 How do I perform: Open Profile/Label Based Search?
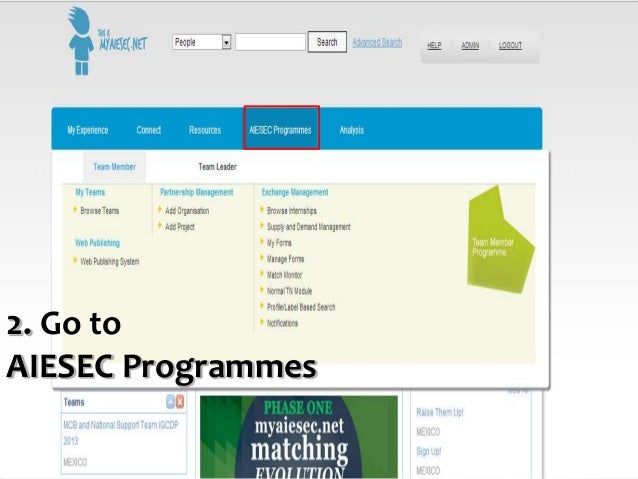(301, 307)
